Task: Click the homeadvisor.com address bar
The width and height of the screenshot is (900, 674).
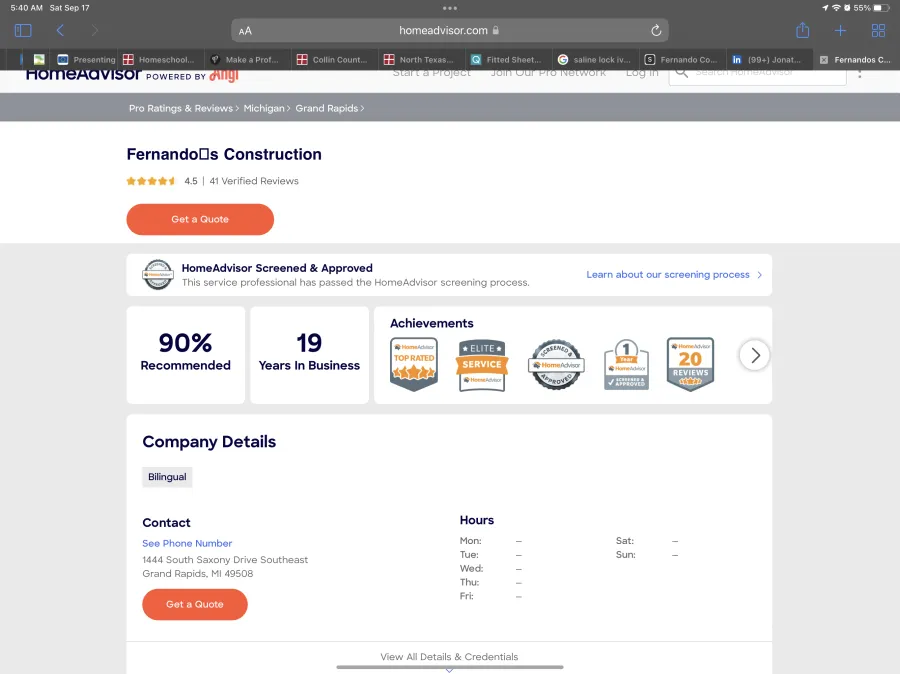Action: pos(449,30)
